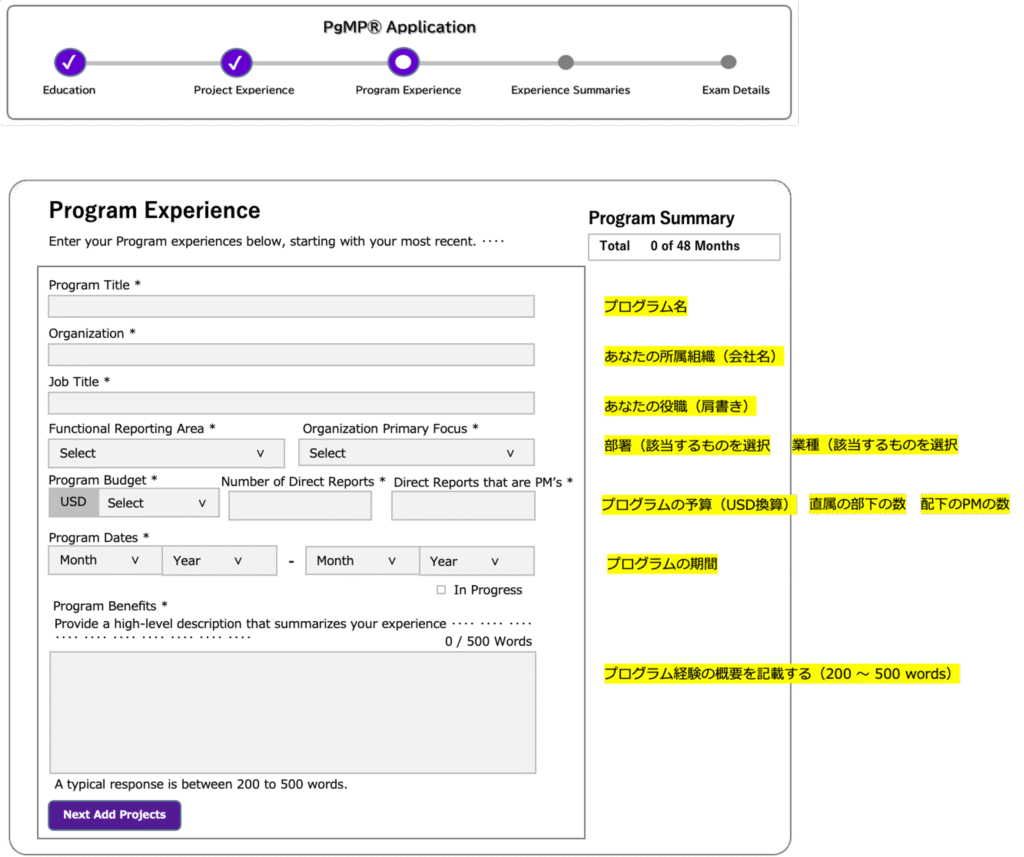Open the Functional Reporting Area dropdown
The width and height of the screenshot is (1024, 857).
166,453
